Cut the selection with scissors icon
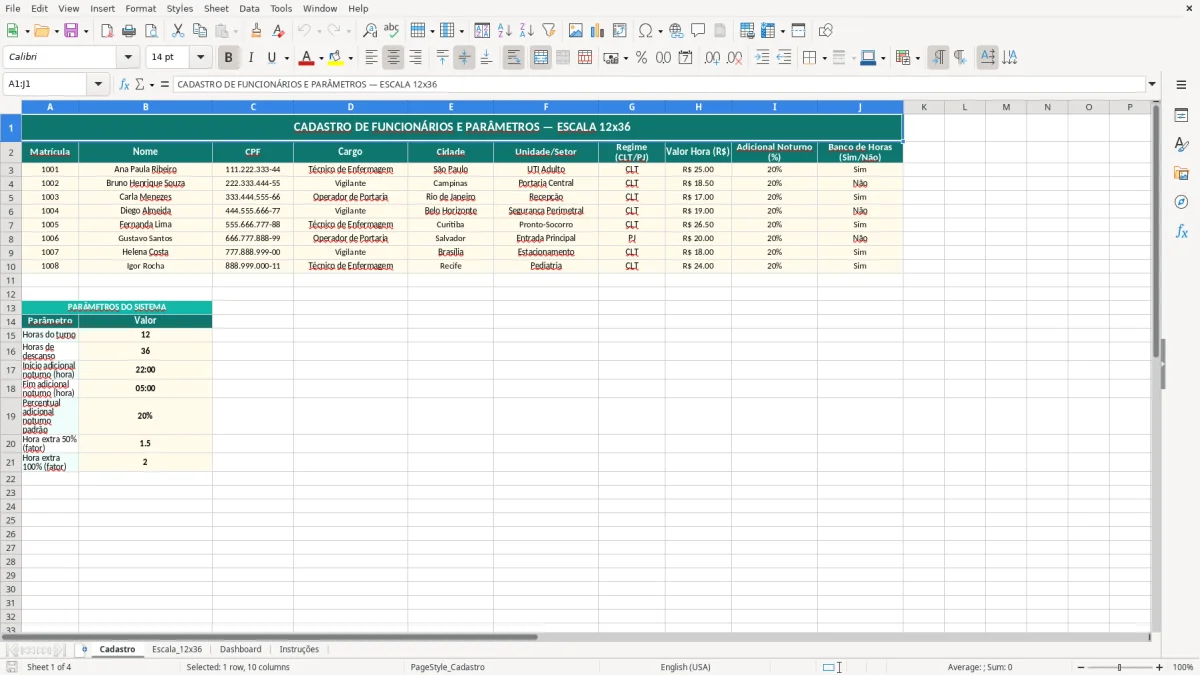The width and height of the screenshot is (1200, 675). (x=178, y=31)
